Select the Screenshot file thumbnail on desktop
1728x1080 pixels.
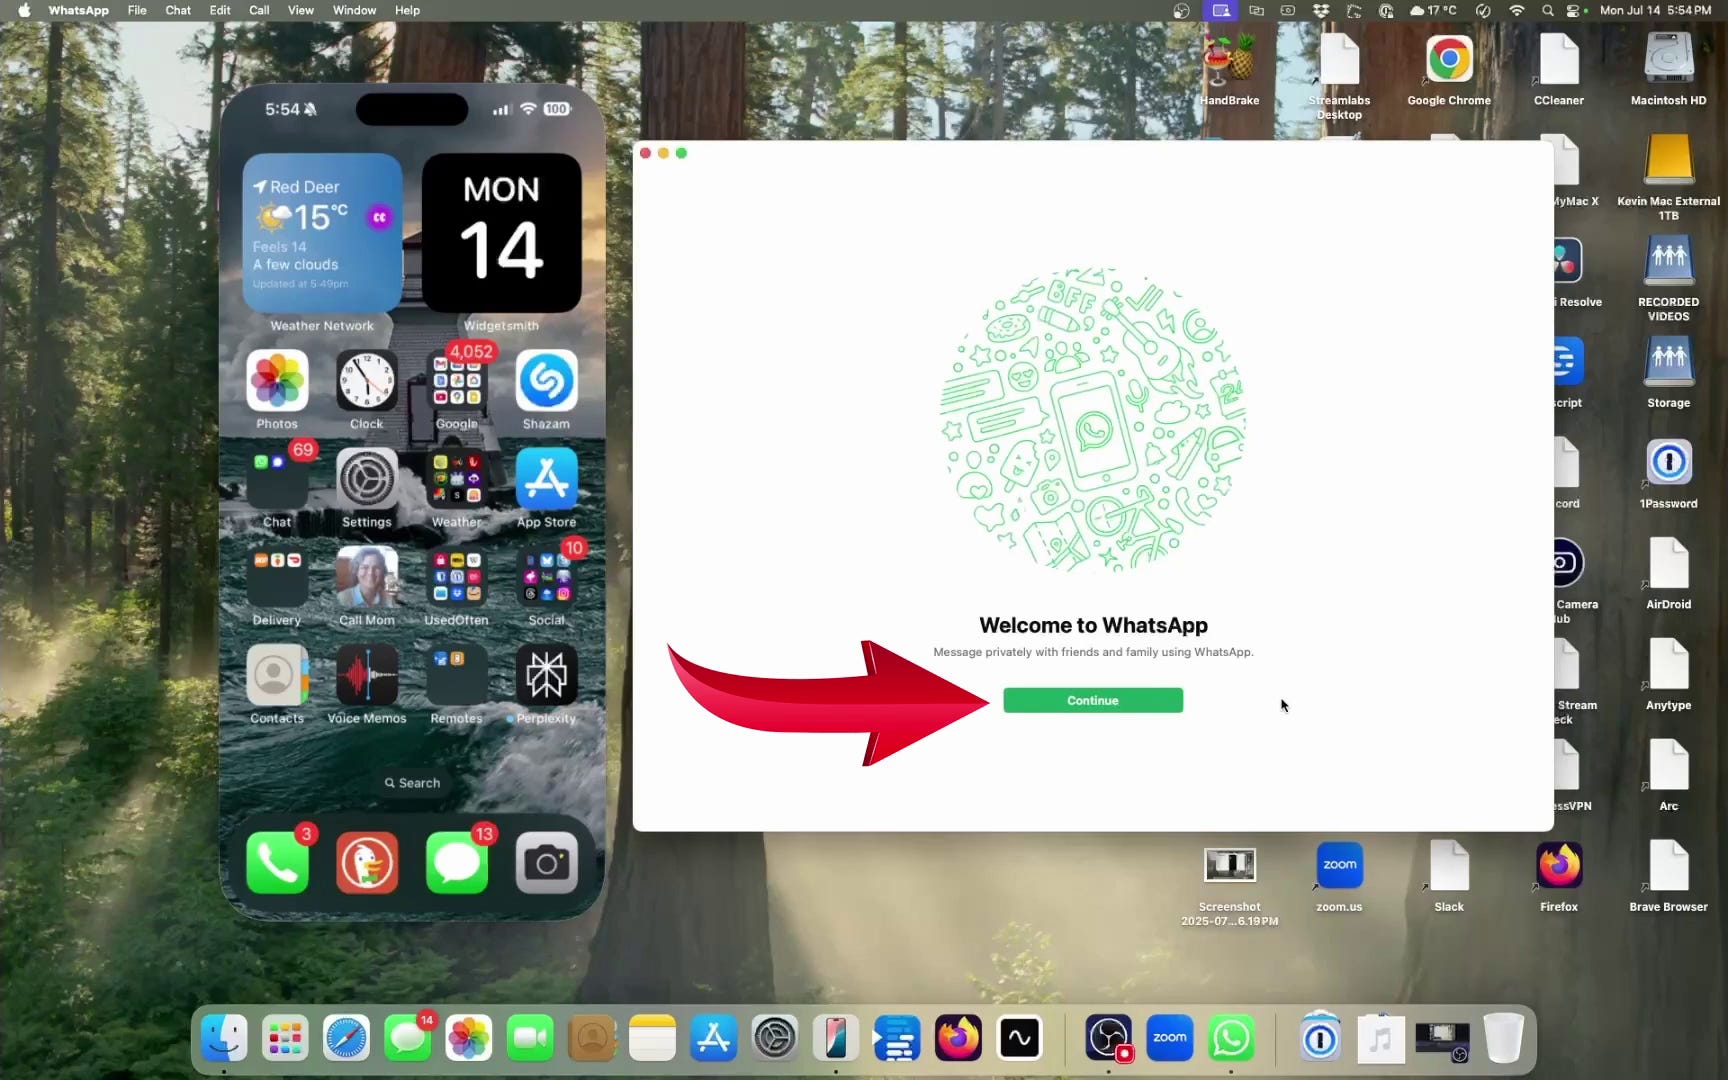(1230, 866)
